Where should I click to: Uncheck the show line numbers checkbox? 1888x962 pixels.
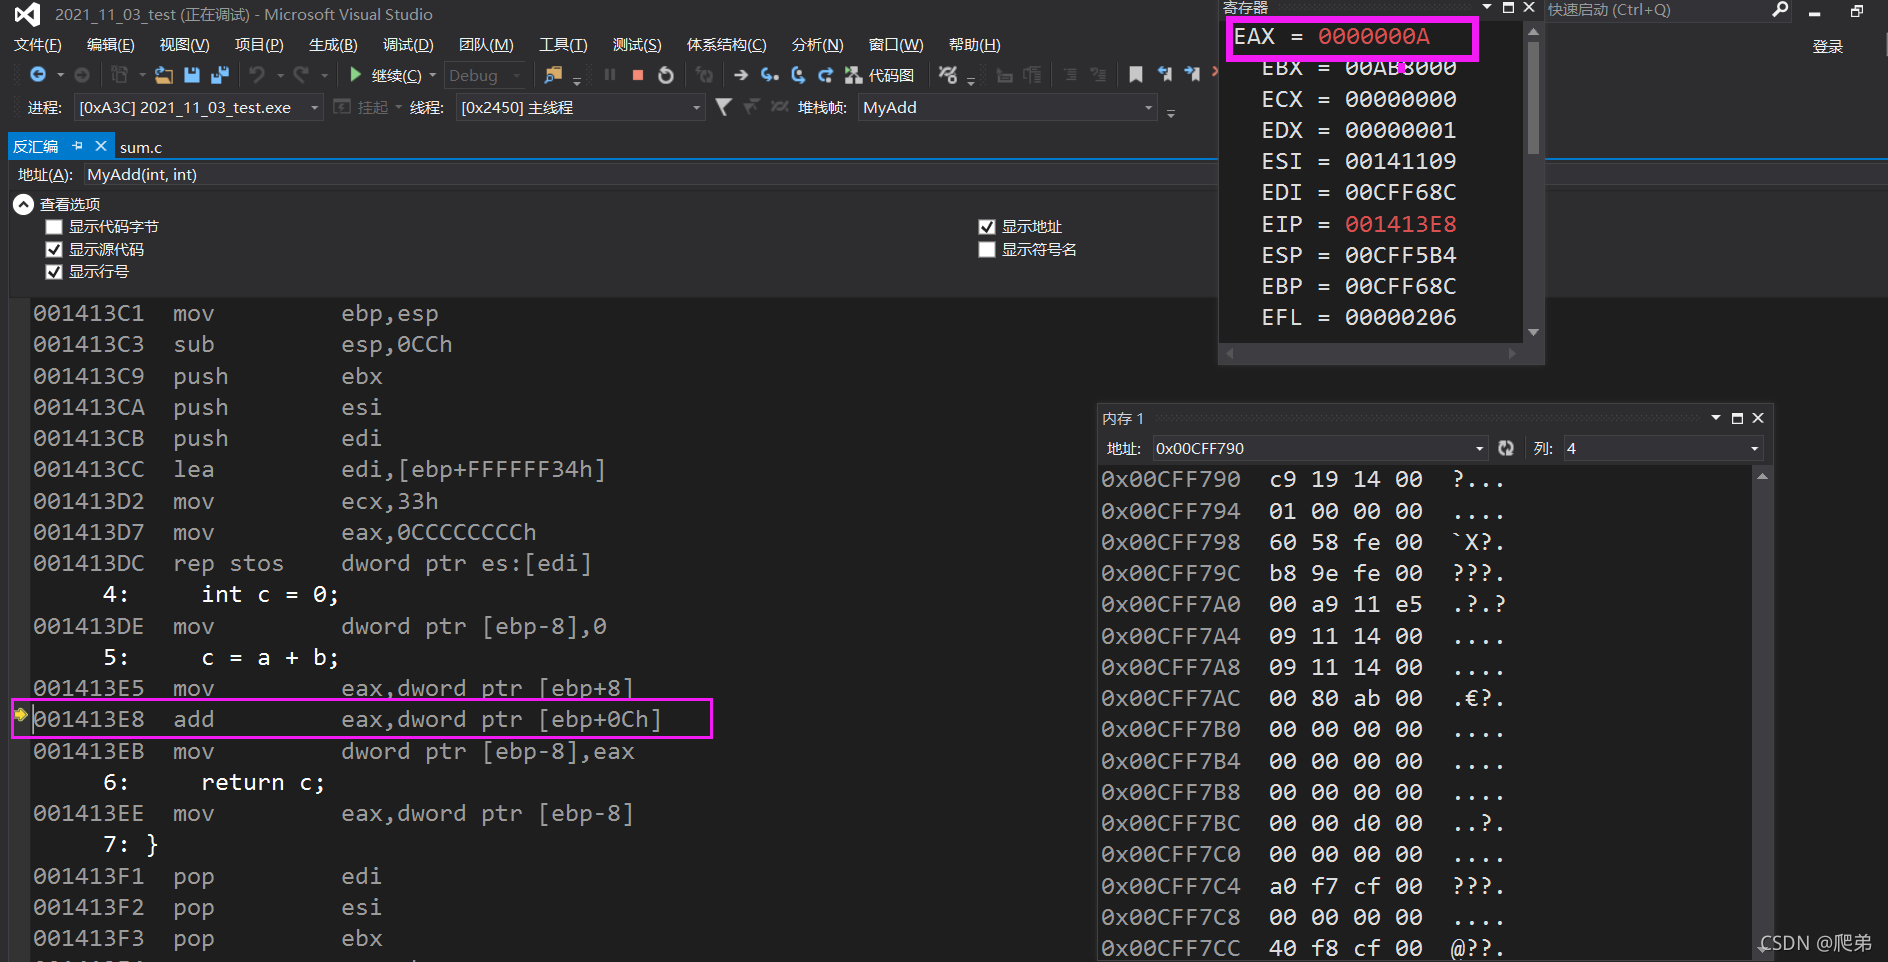(54, 272)
